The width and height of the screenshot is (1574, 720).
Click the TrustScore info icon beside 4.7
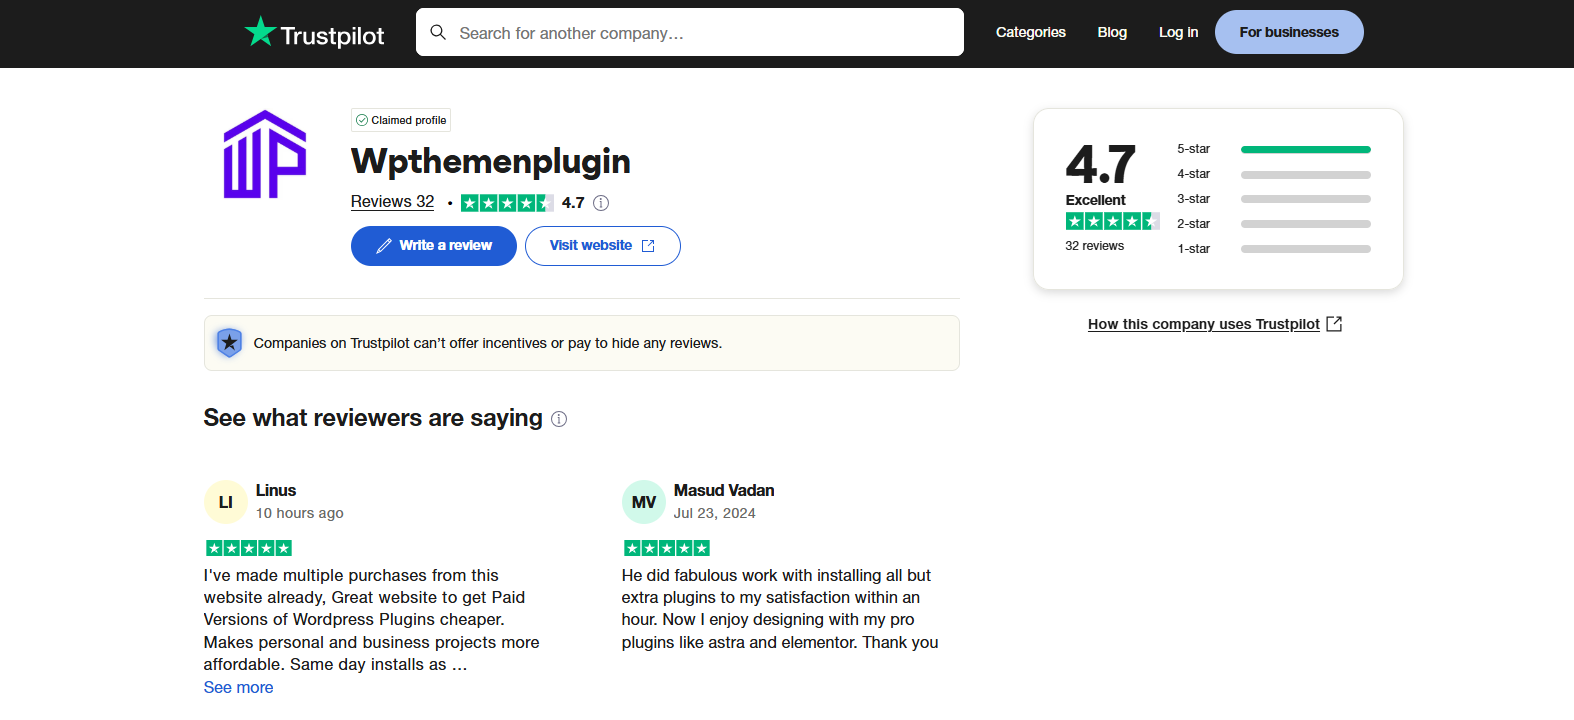tap(601, 203)
